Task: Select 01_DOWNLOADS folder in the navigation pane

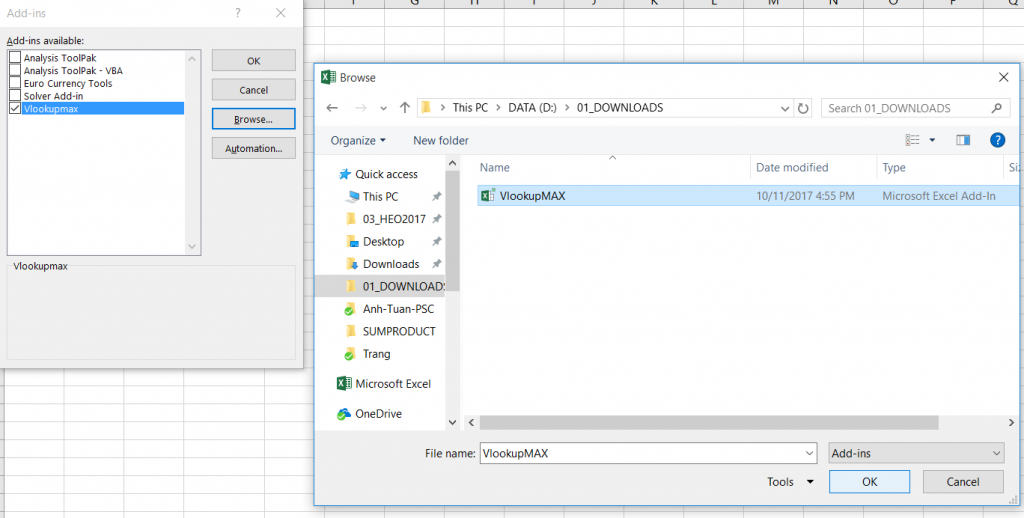Action: pos(395,286)
